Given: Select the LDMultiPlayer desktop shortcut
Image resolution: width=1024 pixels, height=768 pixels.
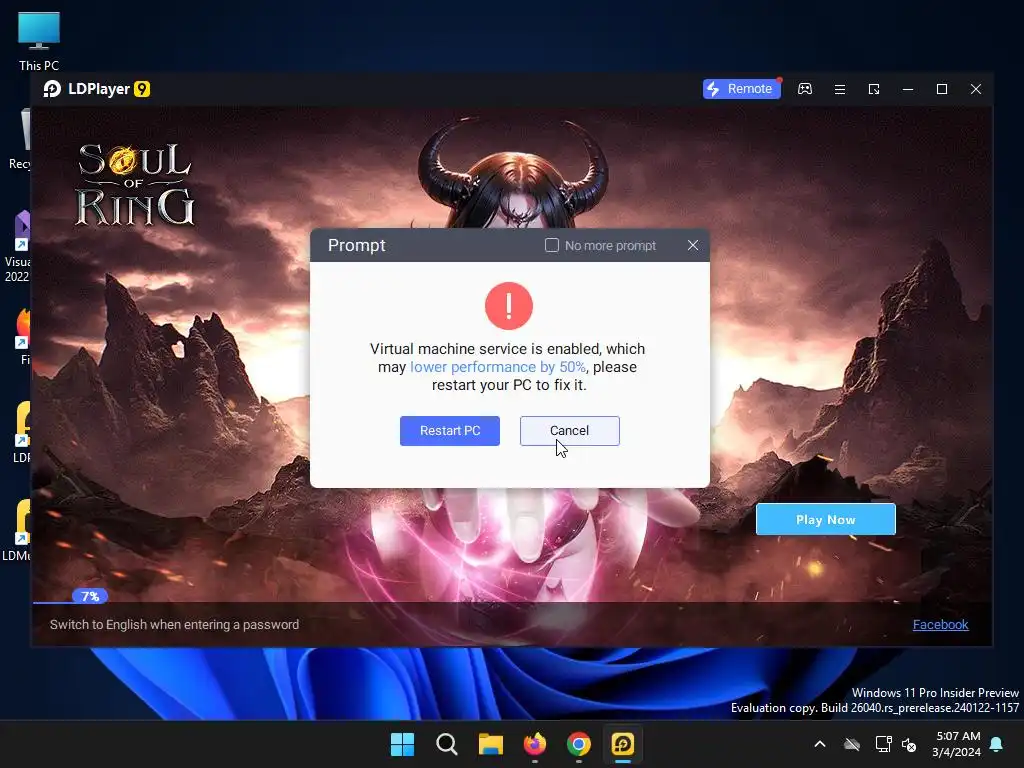Looking at the screenshot, I should click(x=18, y=530).
